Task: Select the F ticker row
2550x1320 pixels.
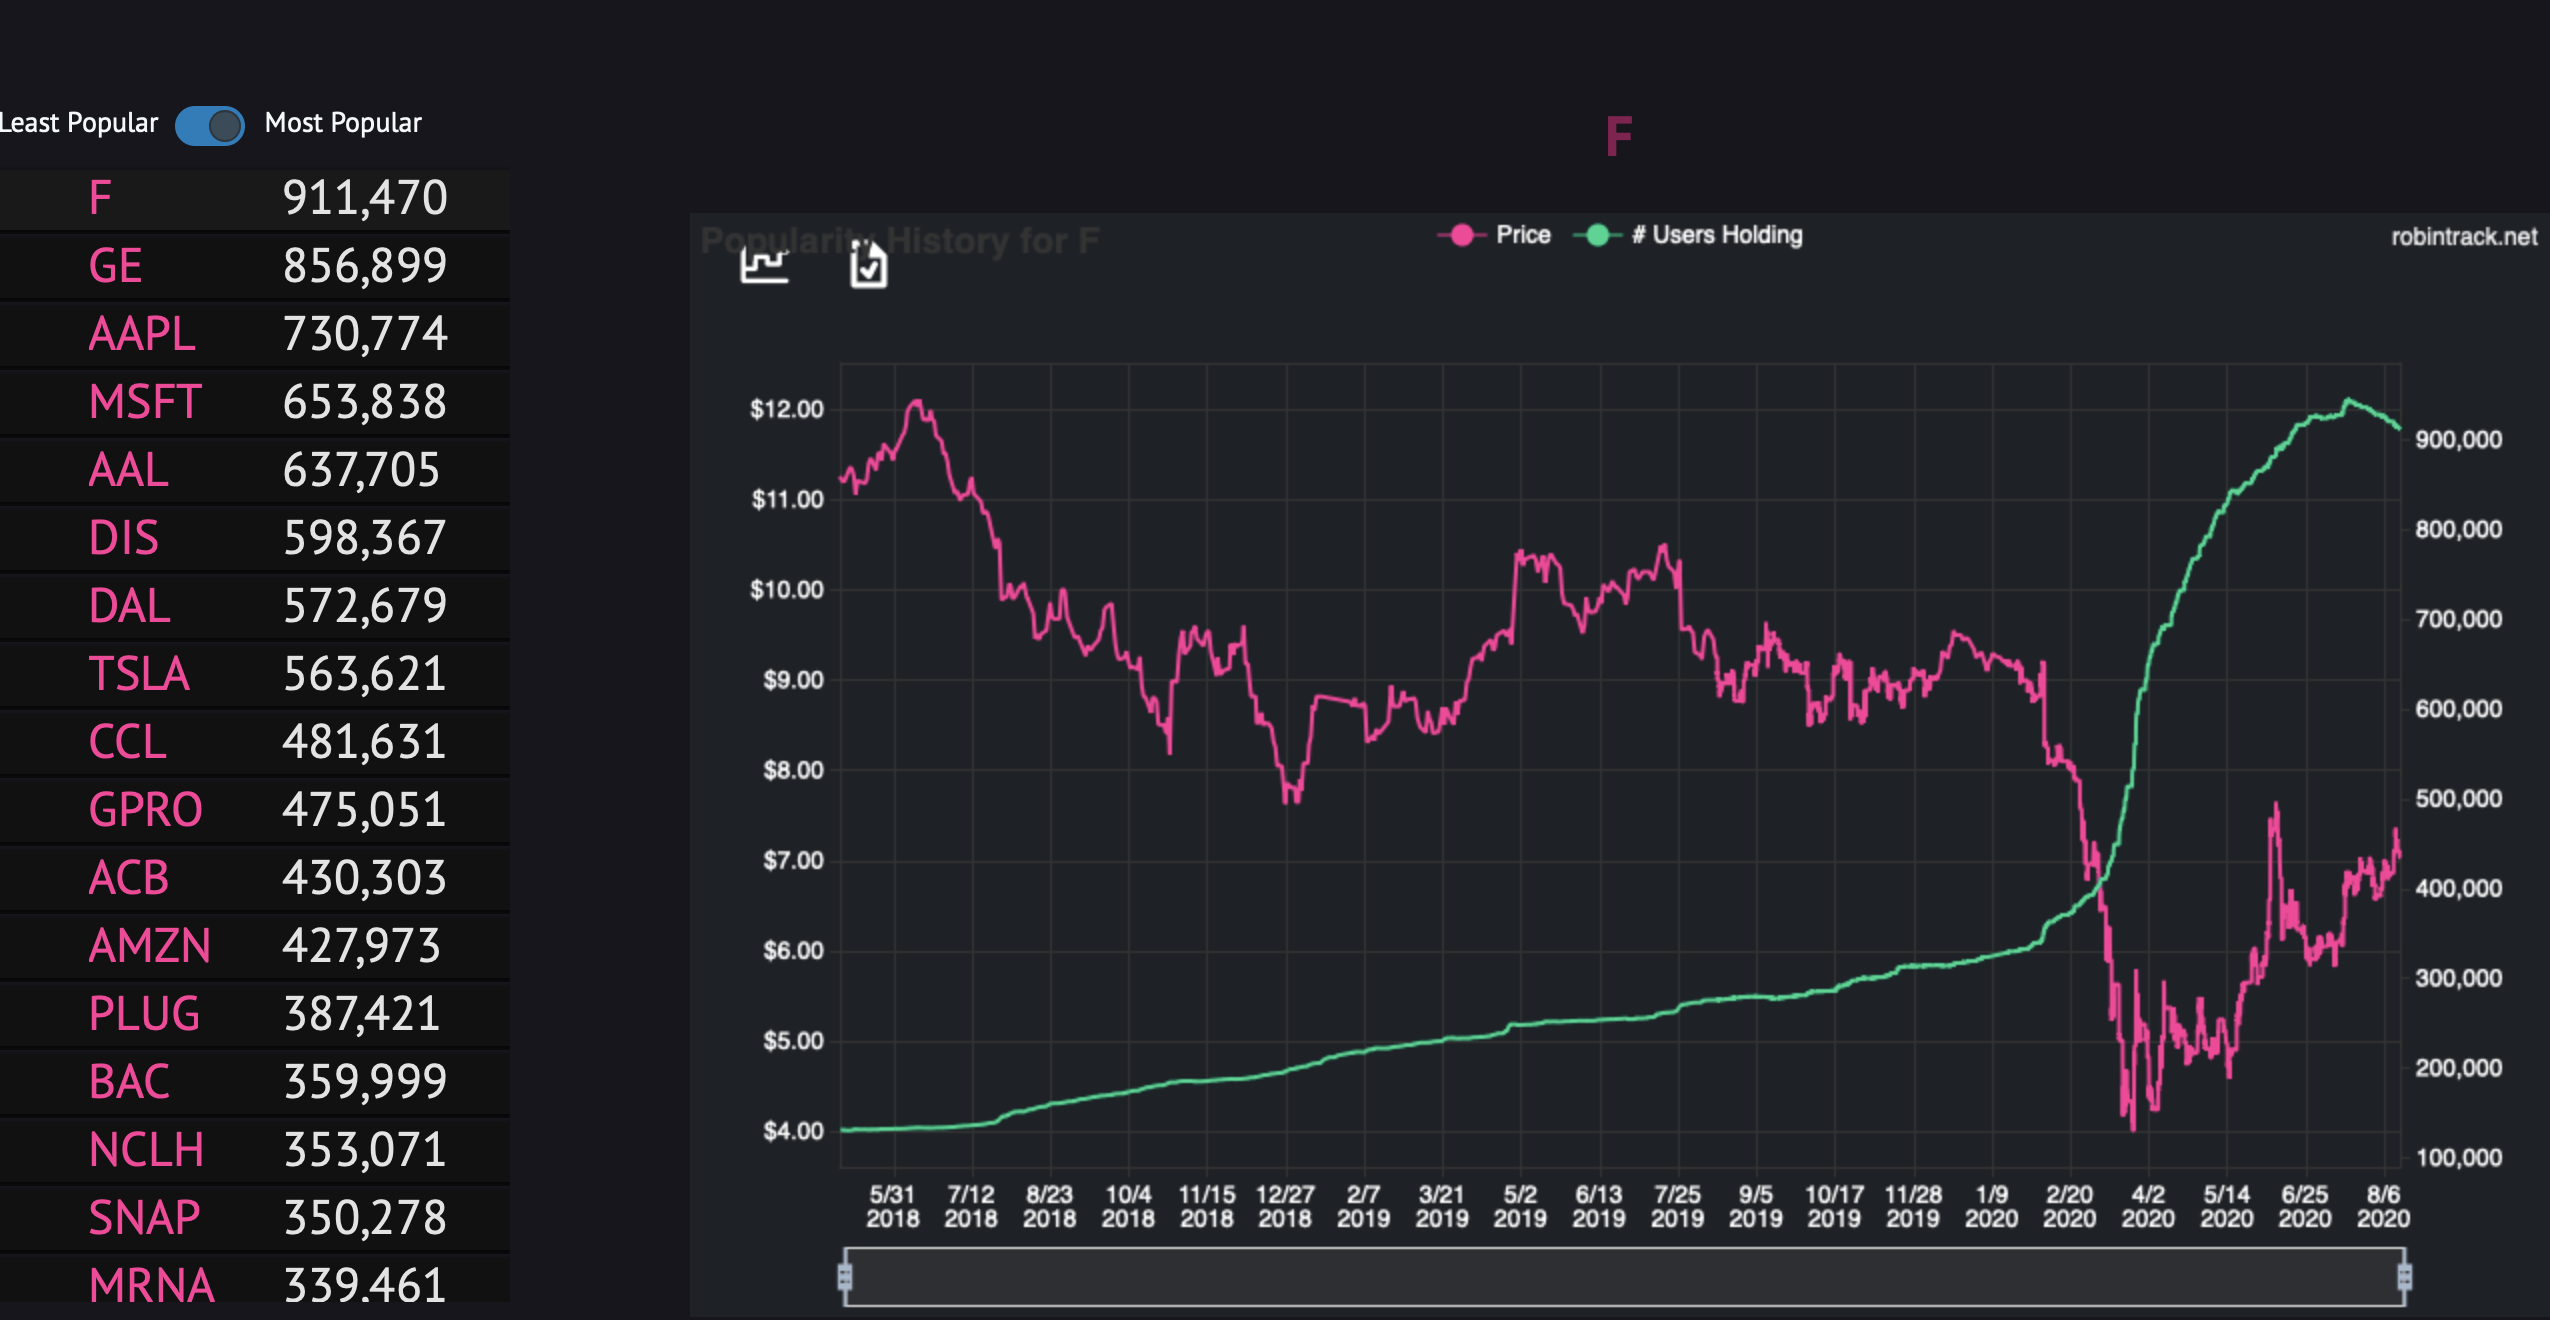Action: point(255,198)
